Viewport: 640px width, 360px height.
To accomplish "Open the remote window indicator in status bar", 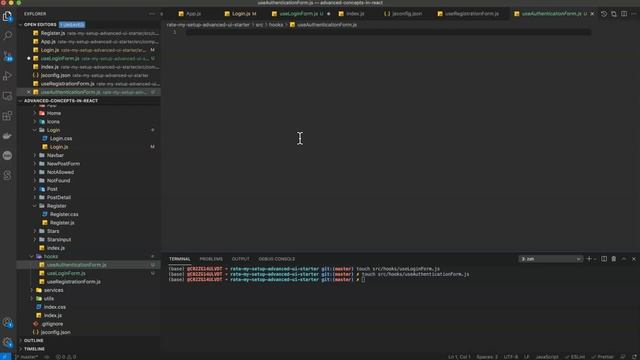I will [x=5, y=357].
